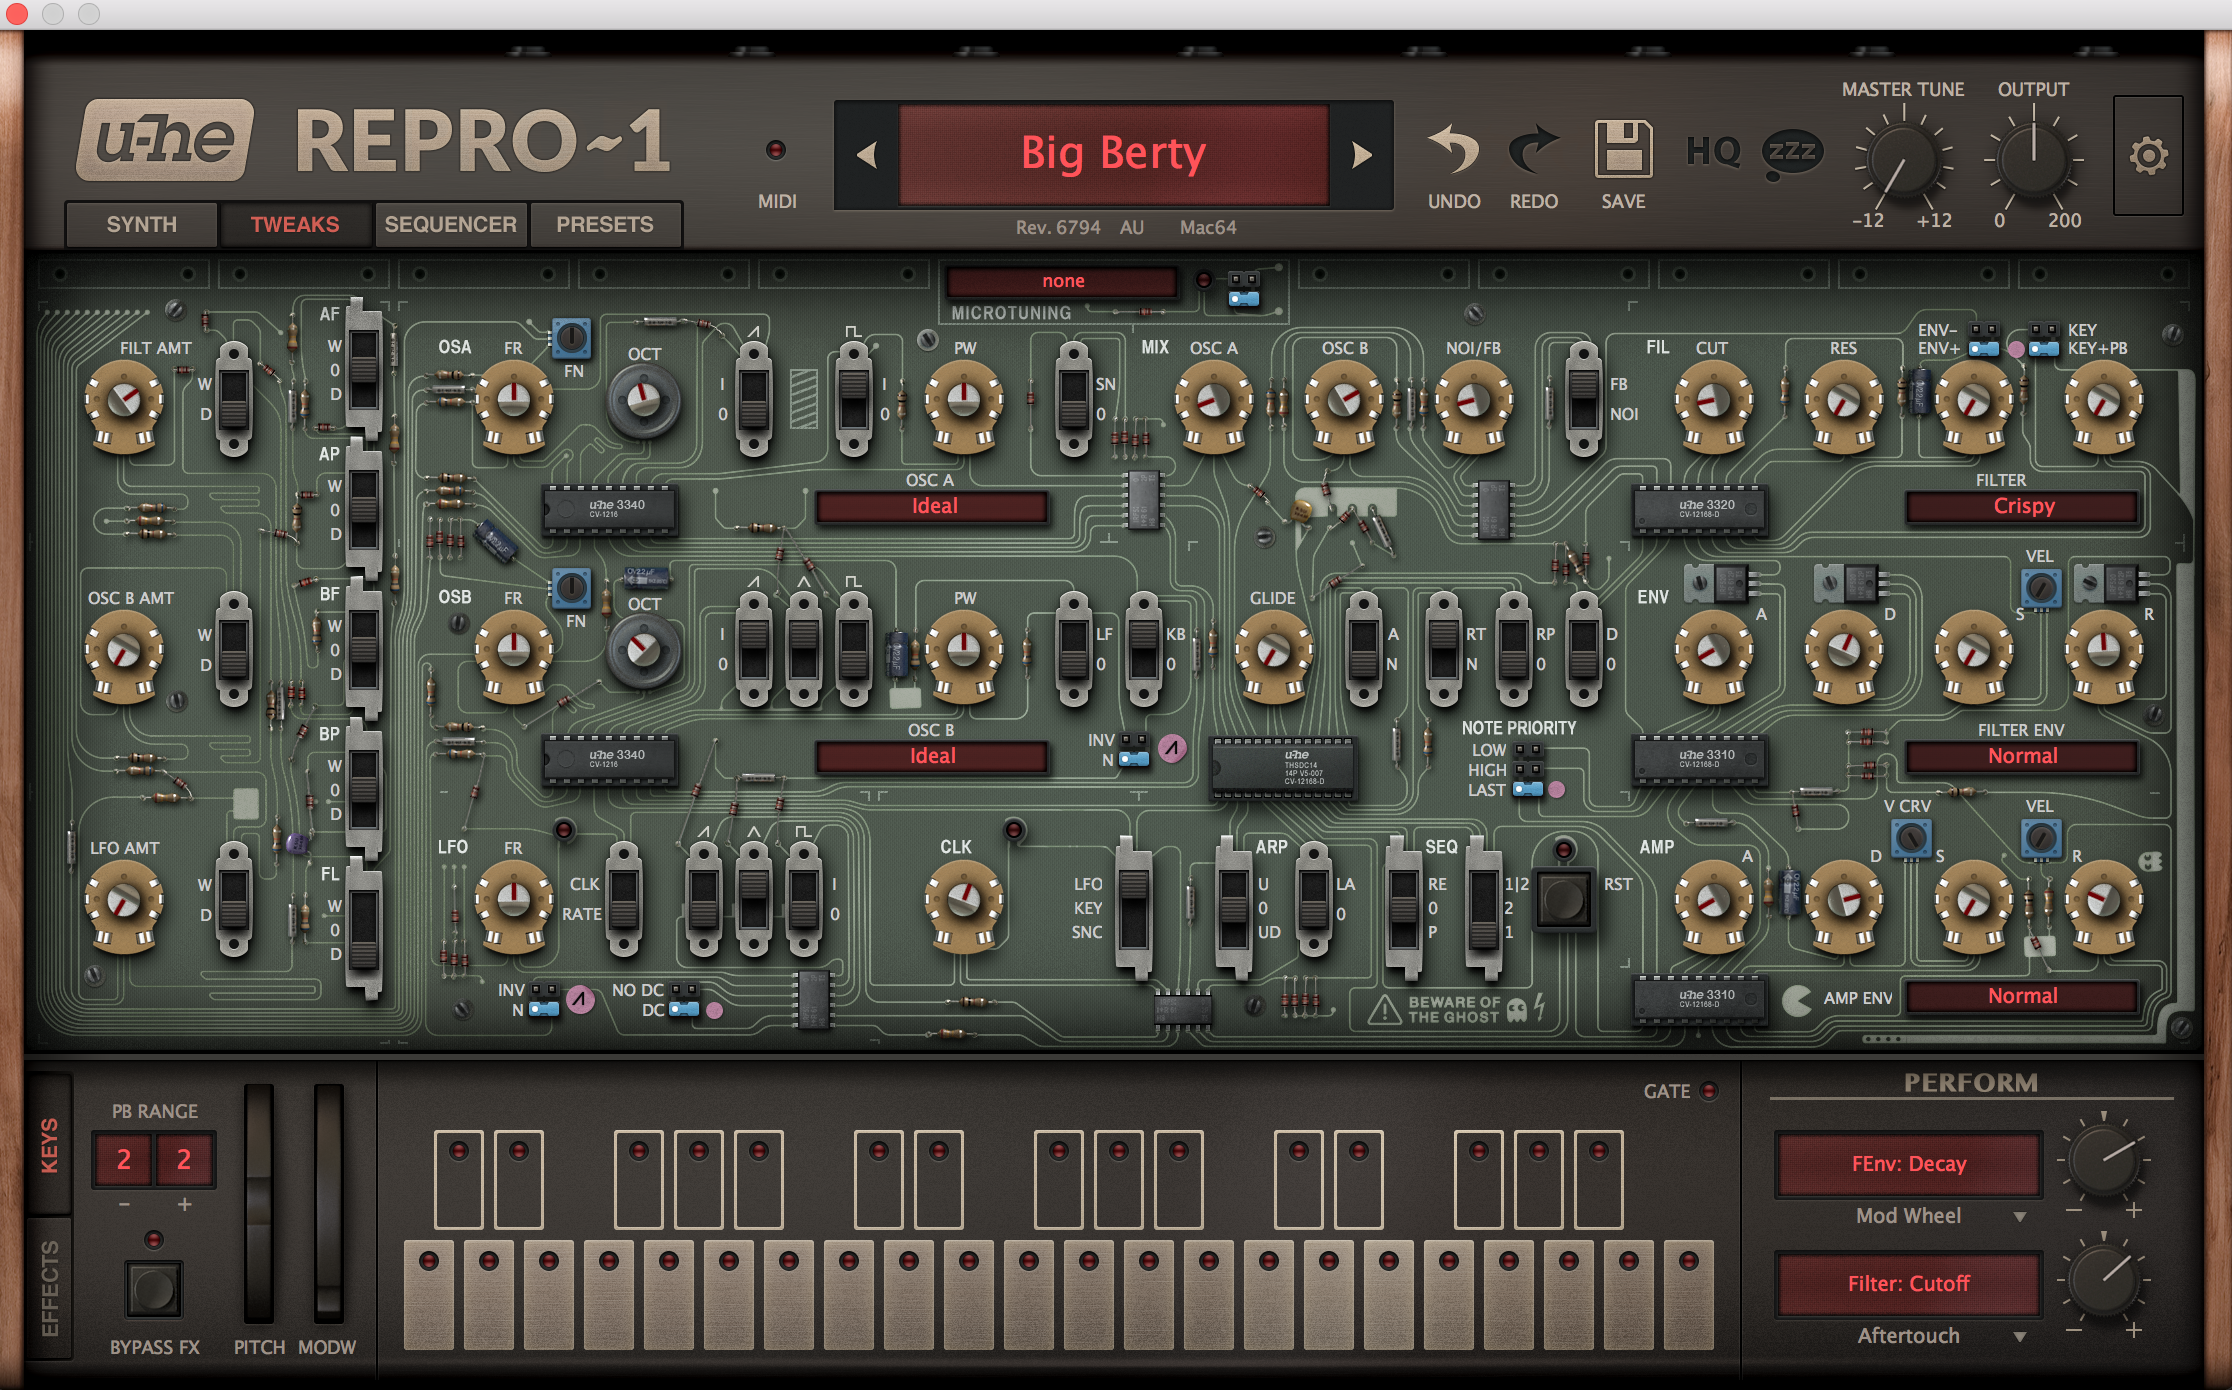This screenshot has width=2232, height=1390.
Task: Click the Big Berty preset name display
Action: 1113,154
